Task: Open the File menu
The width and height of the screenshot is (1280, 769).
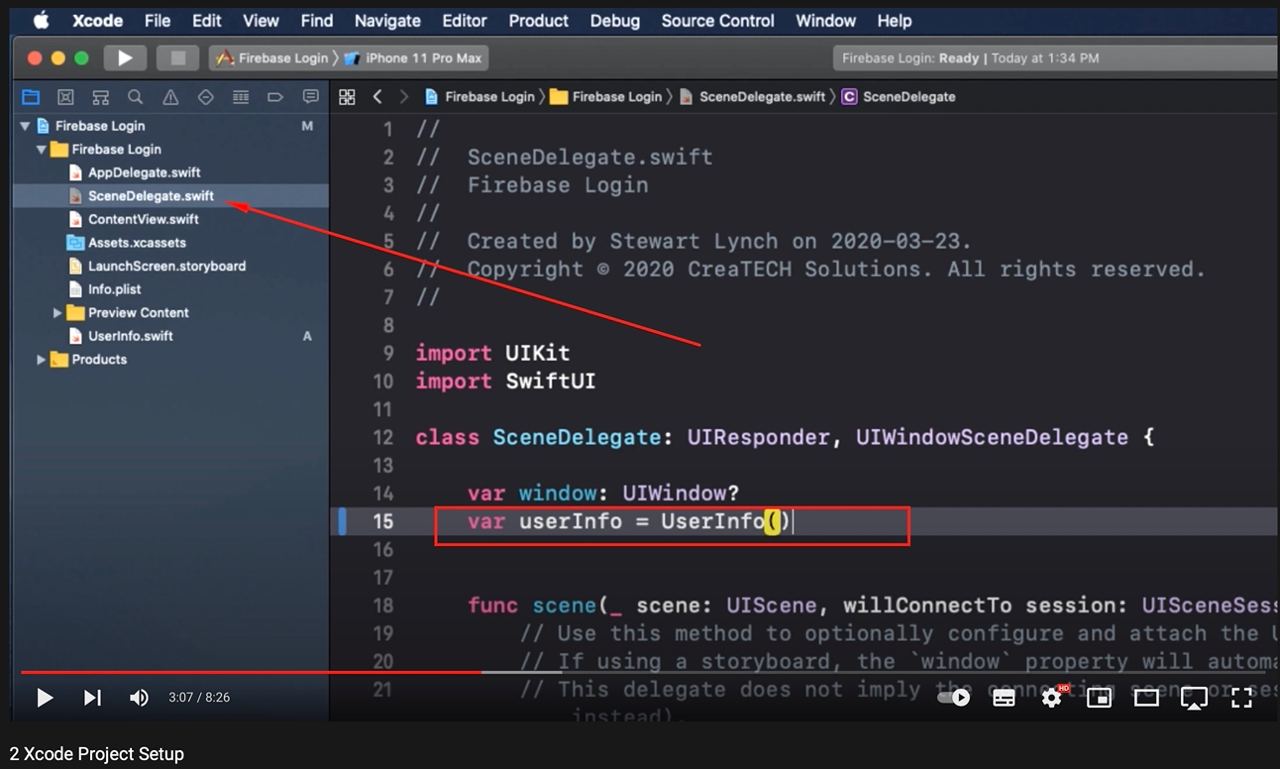Action: coord(157,20)
